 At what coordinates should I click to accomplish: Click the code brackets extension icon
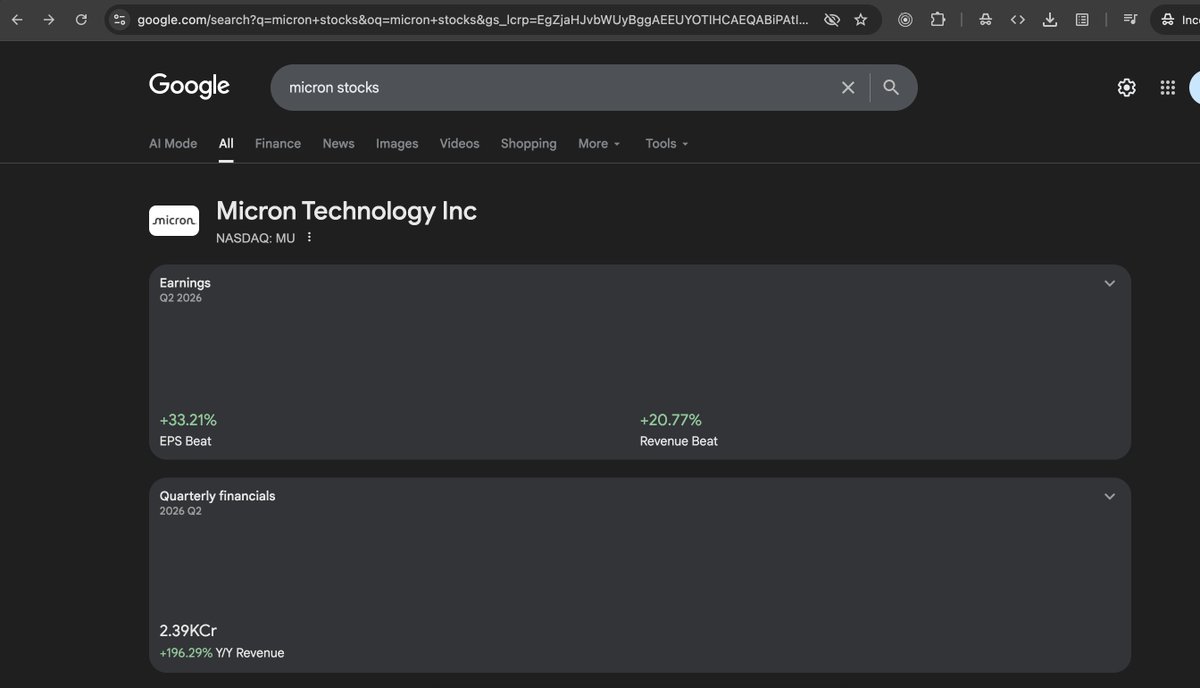click(x=1017, y=20)
